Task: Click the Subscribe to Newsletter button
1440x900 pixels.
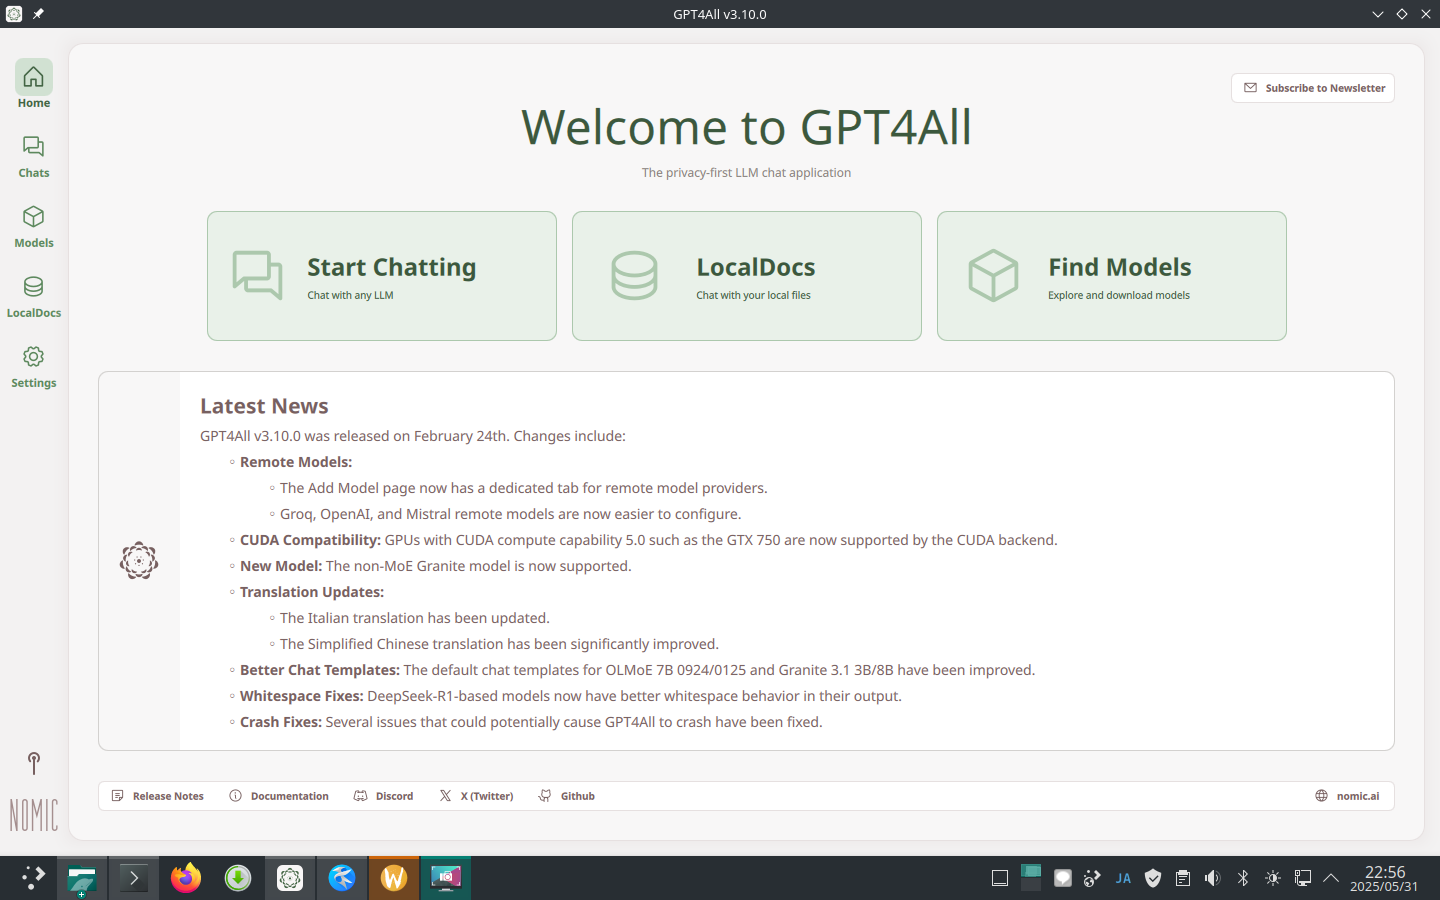Action: [1312, 88]
